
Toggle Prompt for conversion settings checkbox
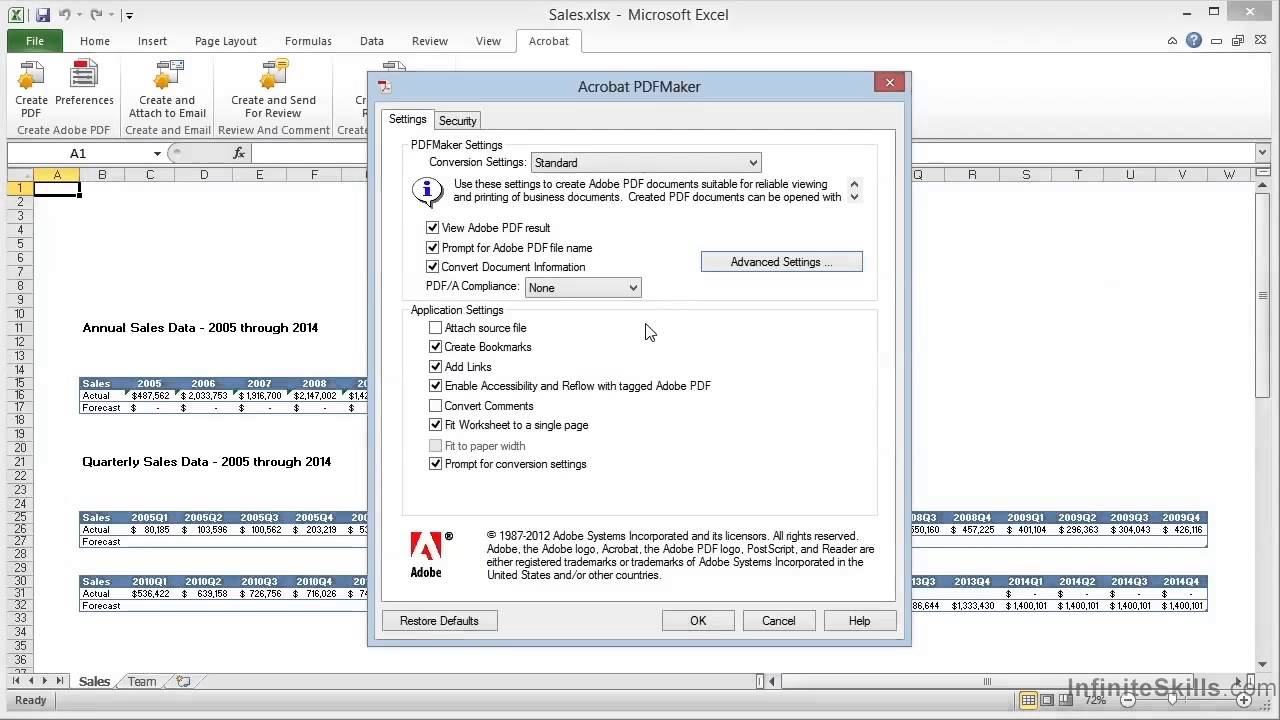pyautogui.click(x=435, y=464)
